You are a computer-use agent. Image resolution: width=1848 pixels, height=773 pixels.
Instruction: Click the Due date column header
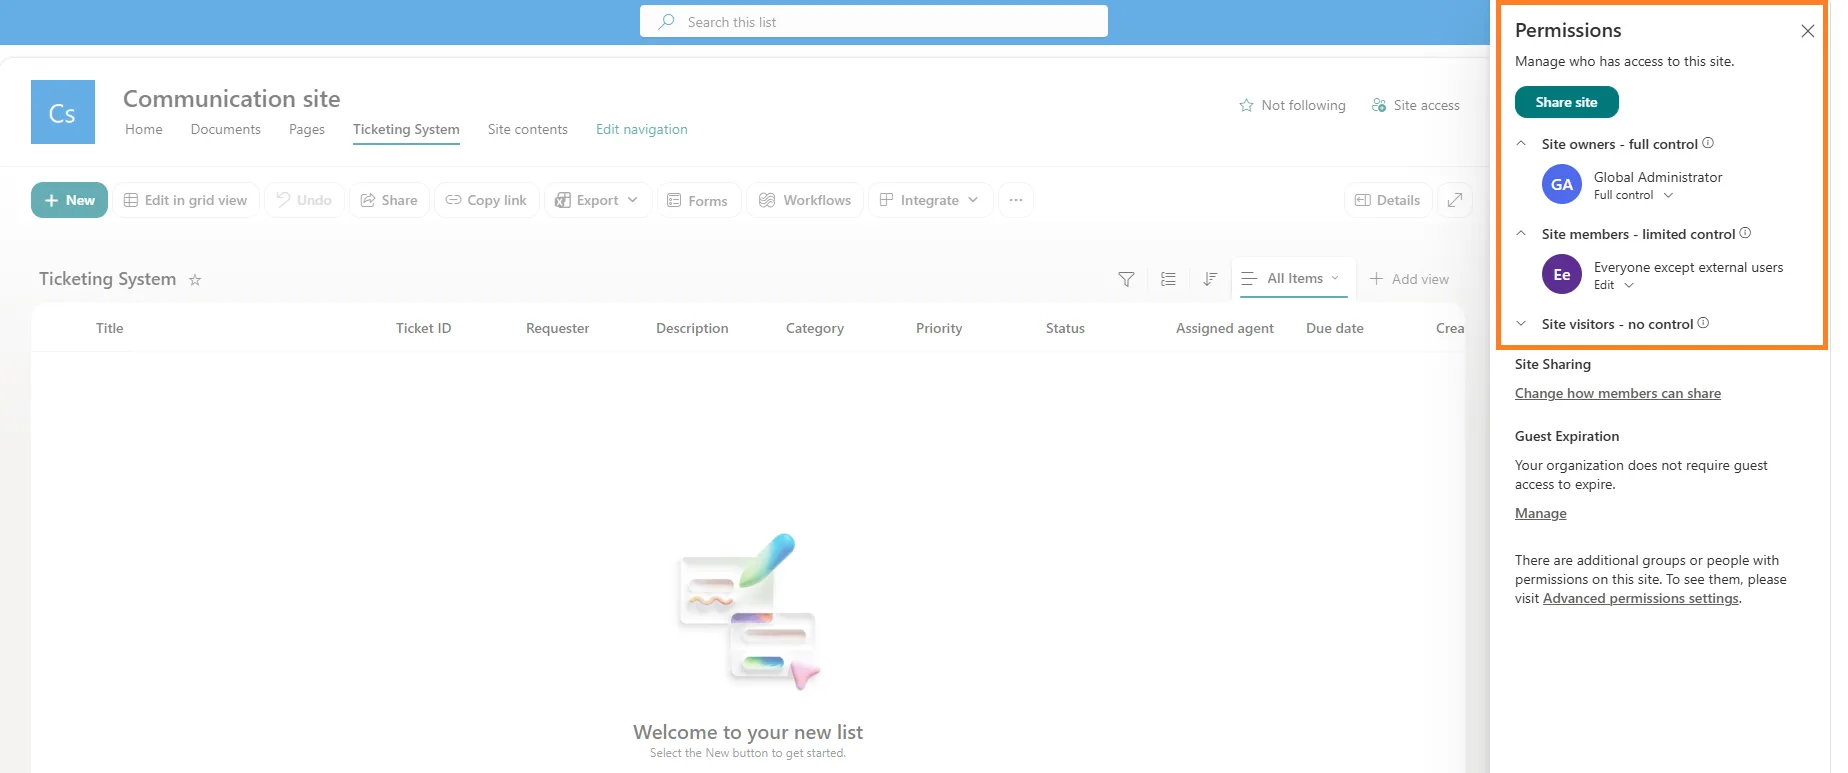[x=1335, y=328]
